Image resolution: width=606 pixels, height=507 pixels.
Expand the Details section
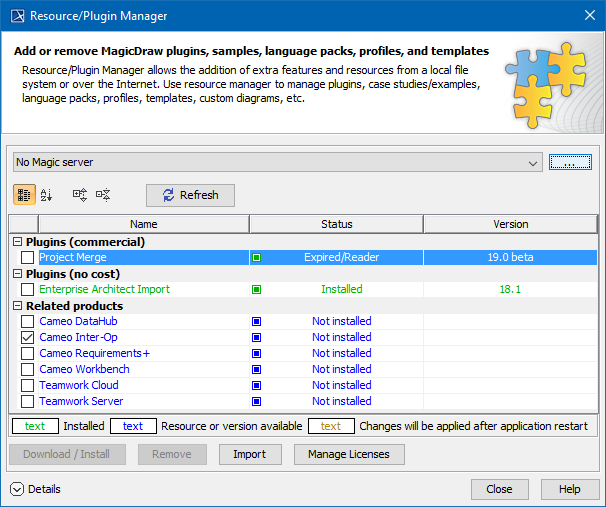coord(17,489)
